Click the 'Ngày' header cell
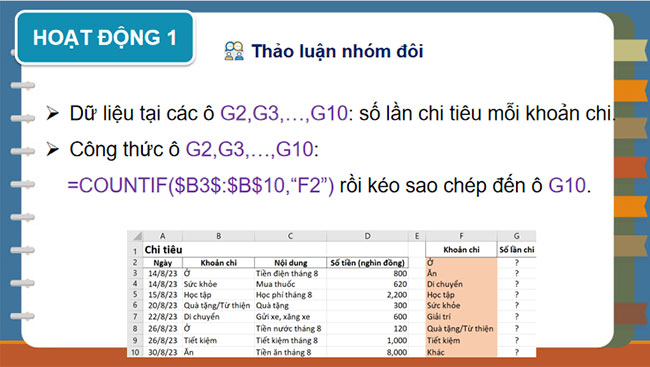 click(x=162, y=262)
